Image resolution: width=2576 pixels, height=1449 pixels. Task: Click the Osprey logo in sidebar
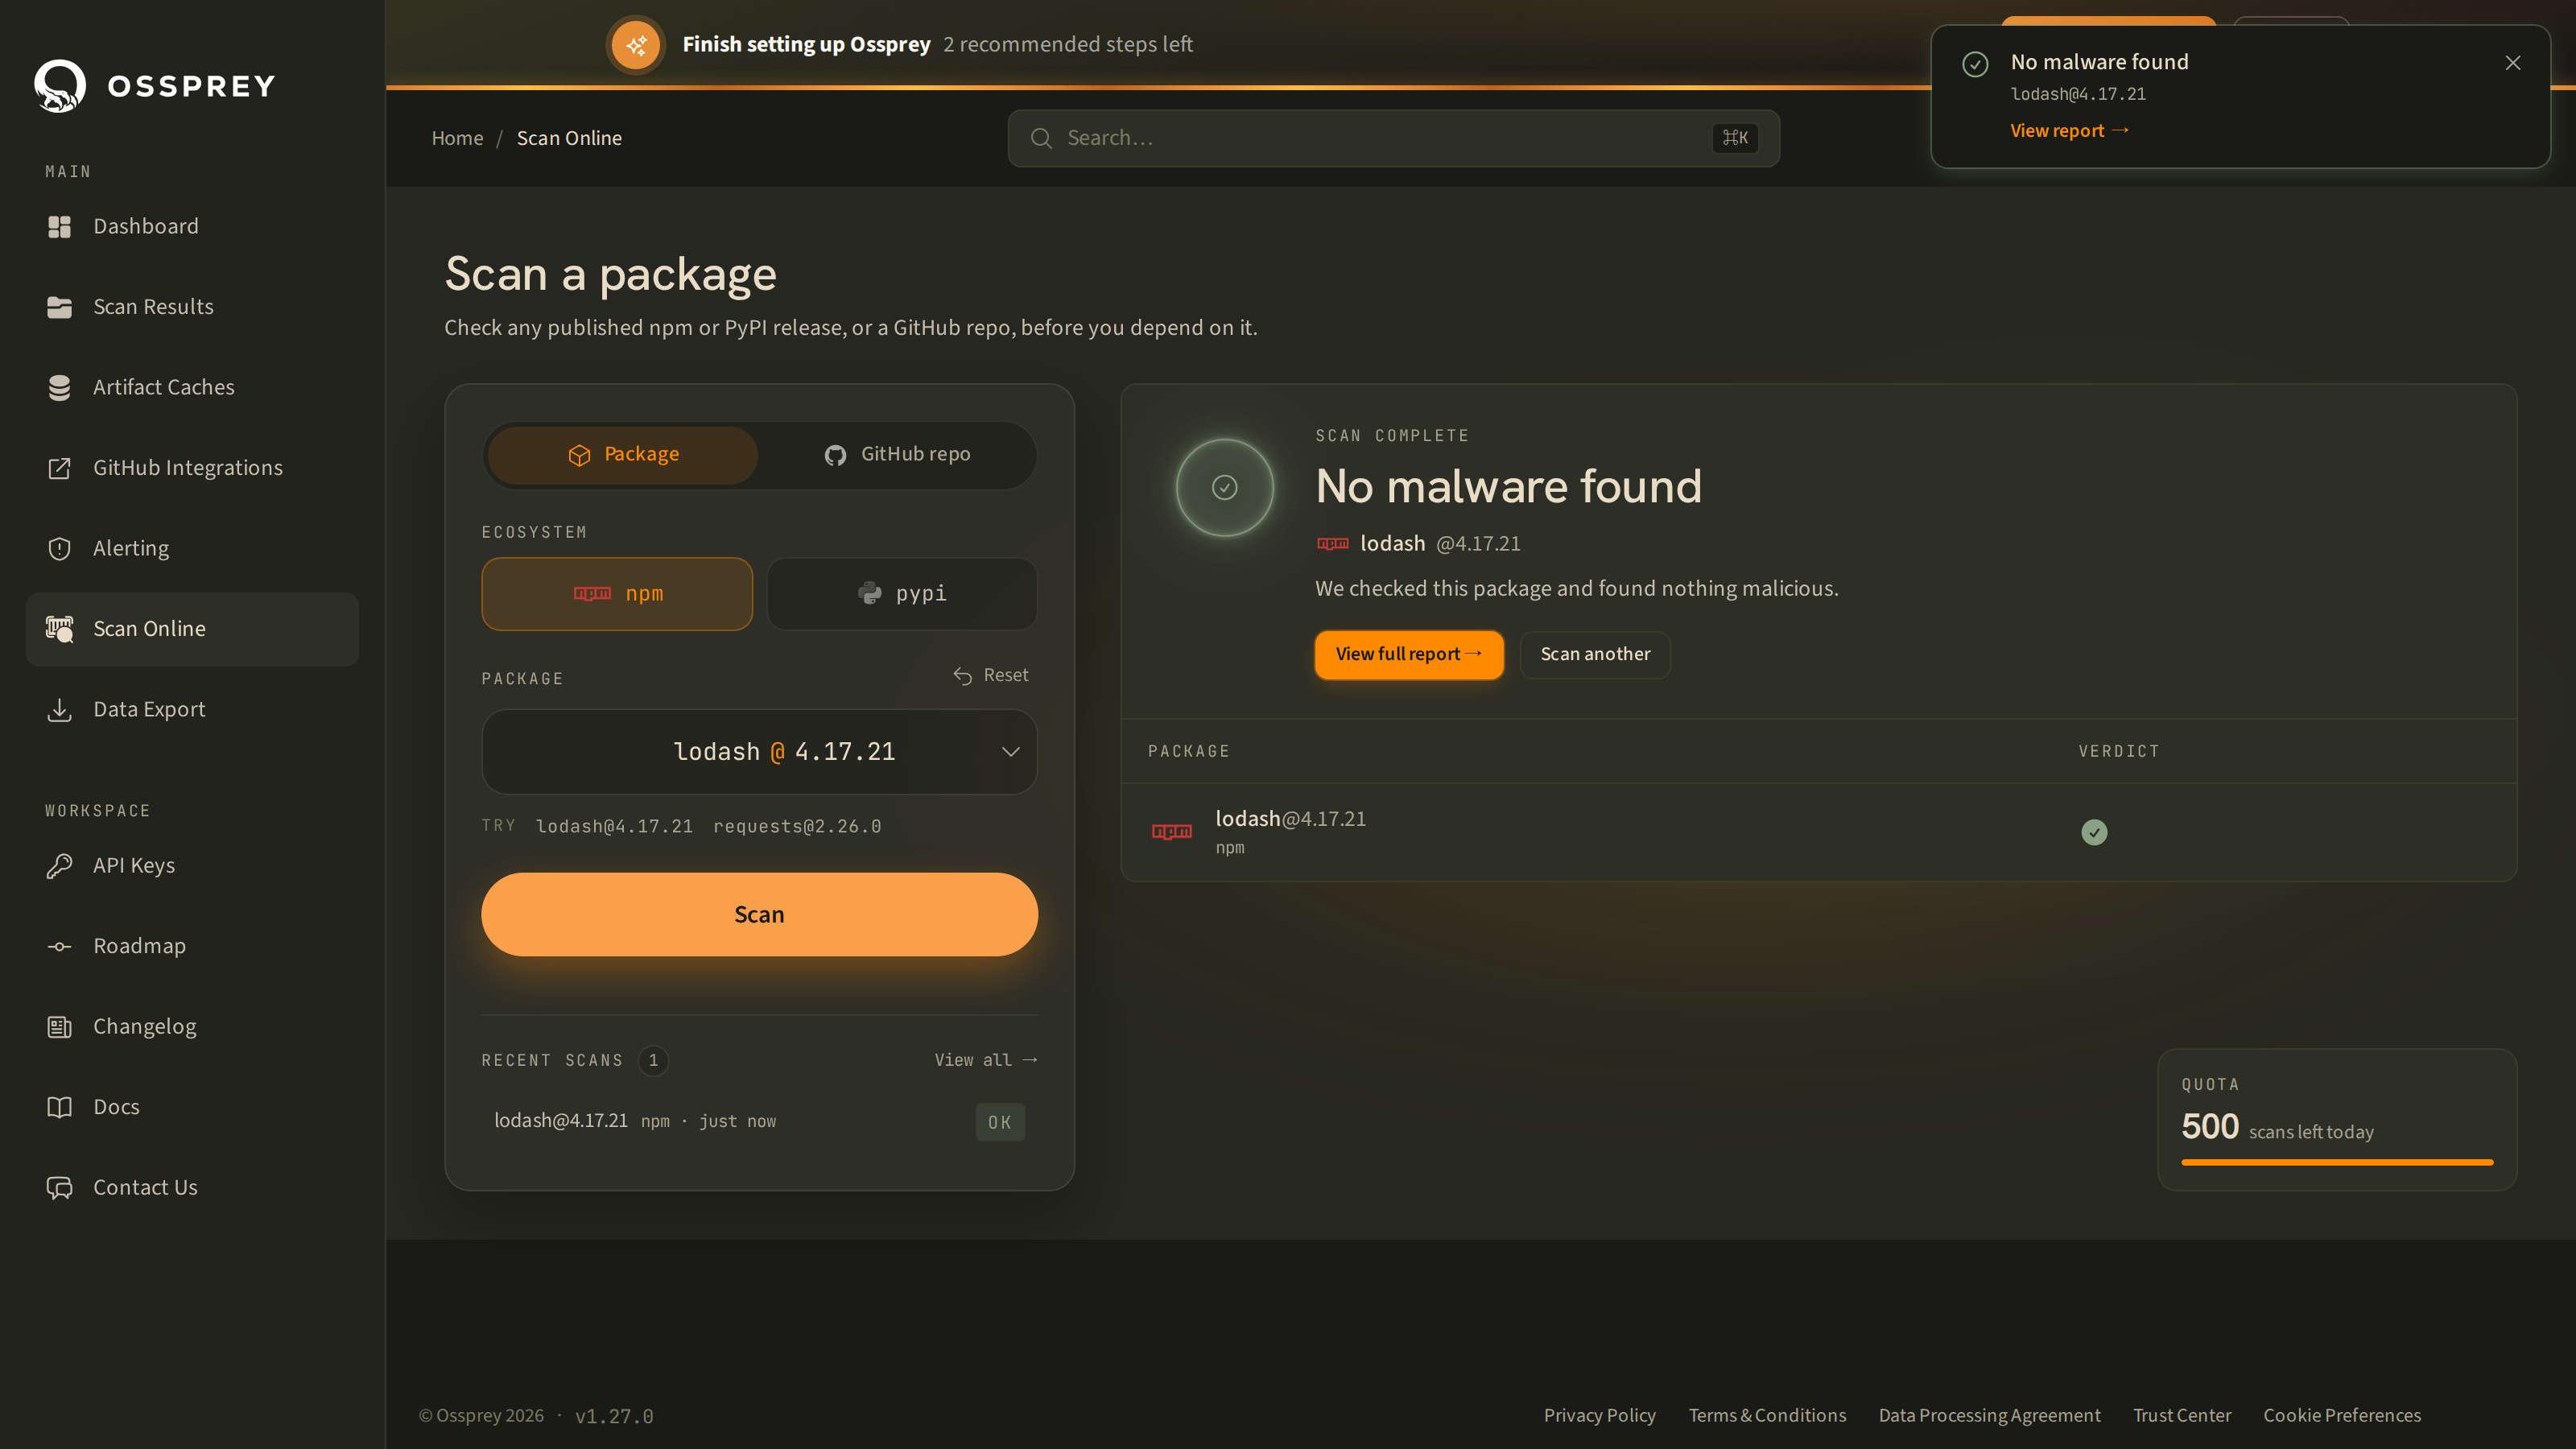(x=59, y=86)
